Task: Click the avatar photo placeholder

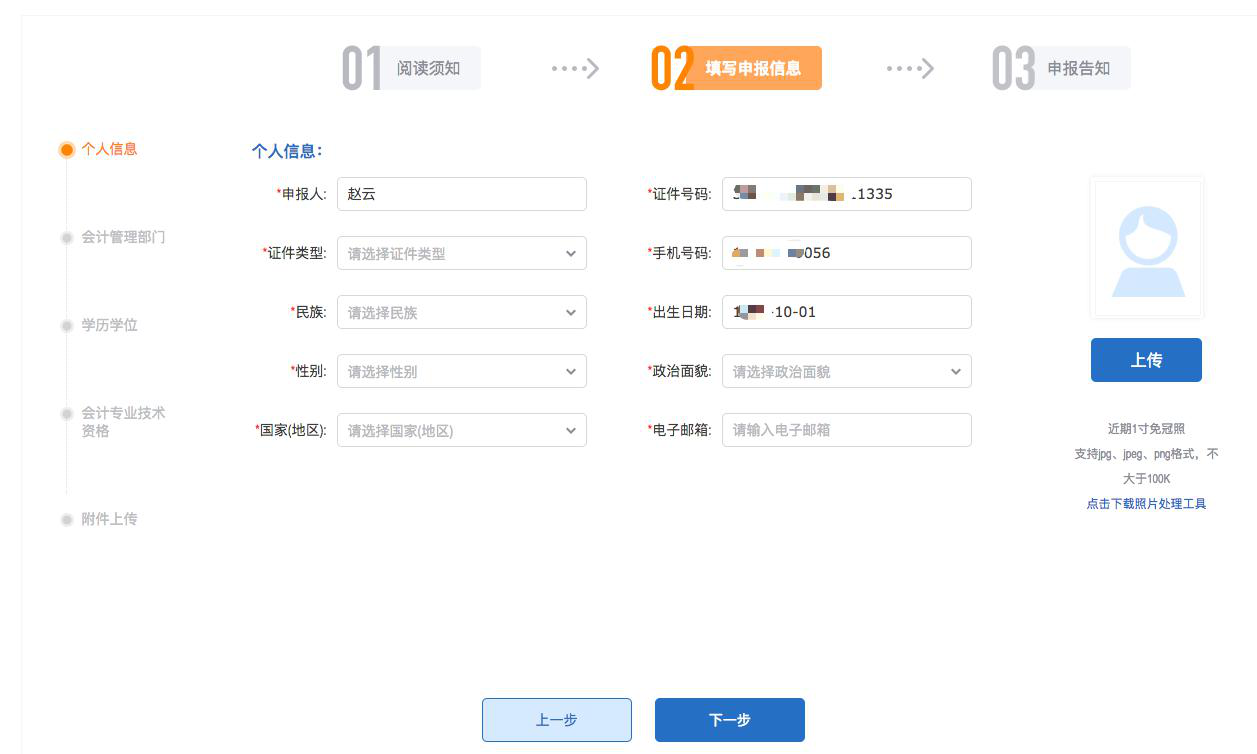Action: click(1146, 248)
